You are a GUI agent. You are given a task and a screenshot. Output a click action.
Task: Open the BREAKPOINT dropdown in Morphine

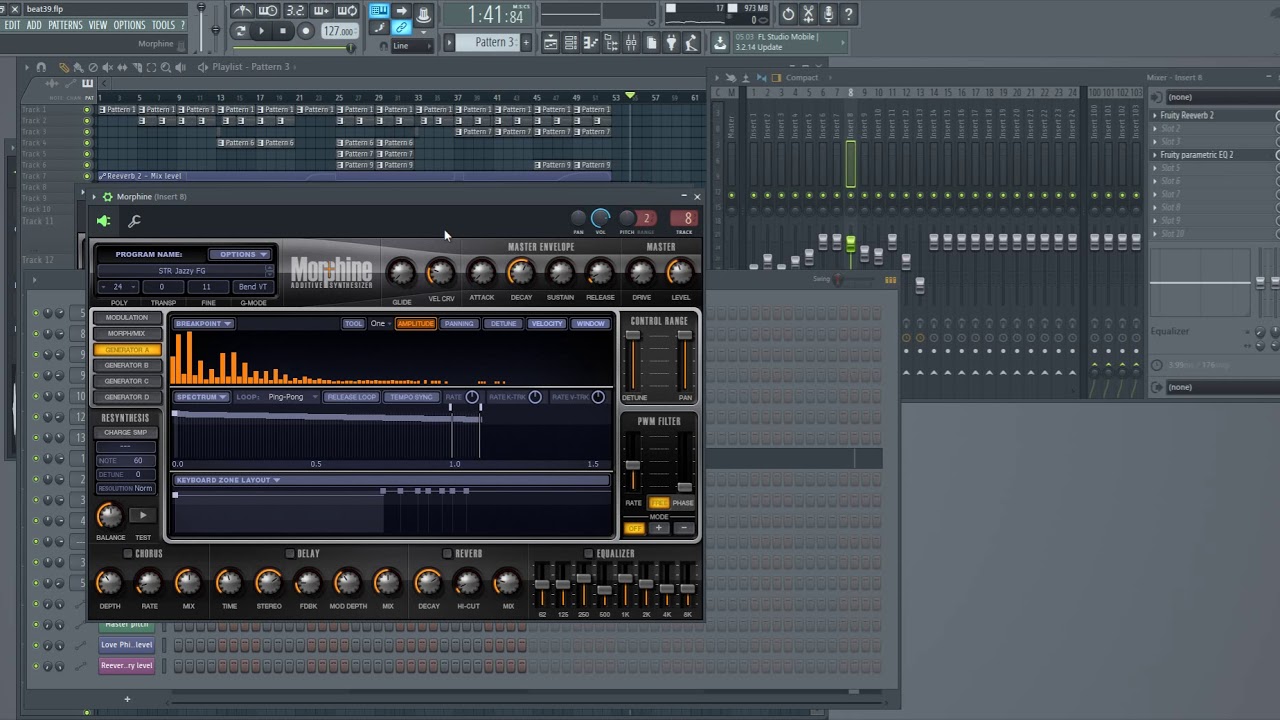(x=203, y=324)
